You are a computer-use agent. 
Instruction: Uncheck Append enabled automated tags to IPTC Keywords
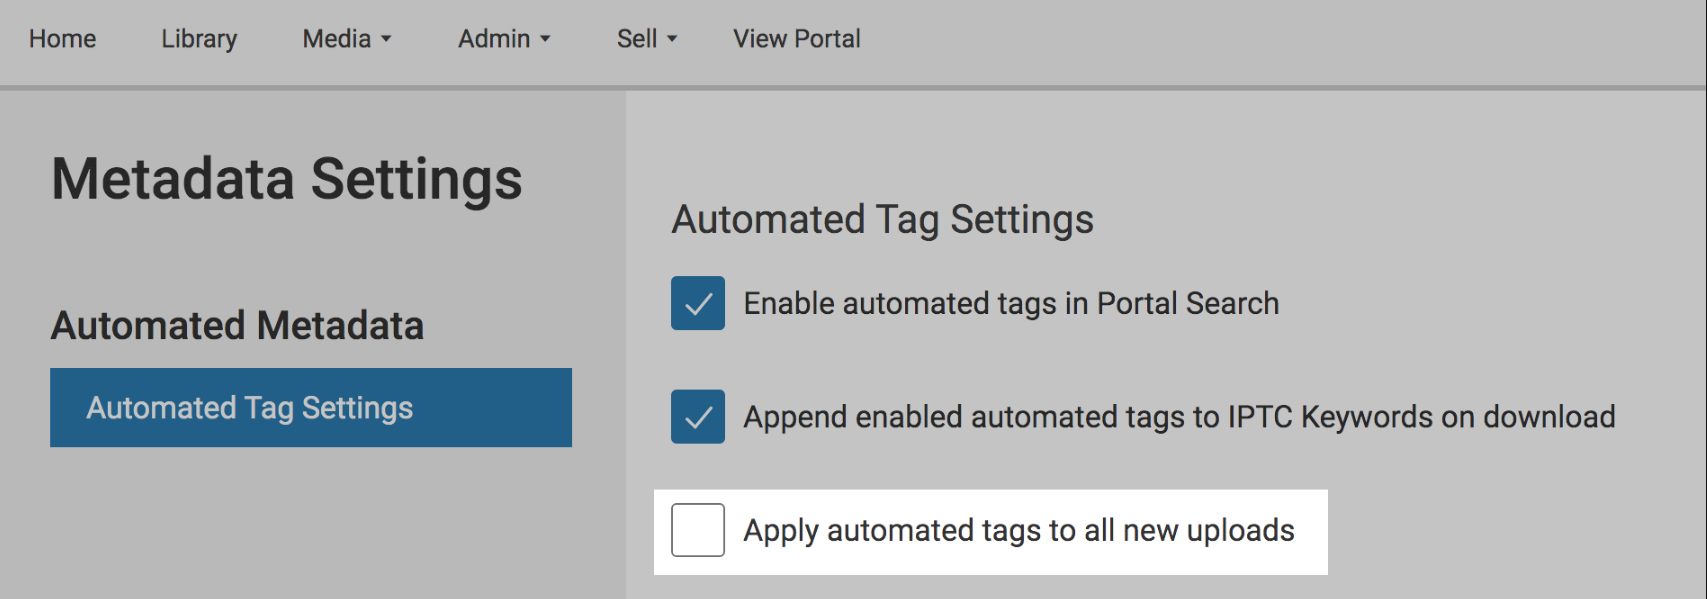(698, 416)
